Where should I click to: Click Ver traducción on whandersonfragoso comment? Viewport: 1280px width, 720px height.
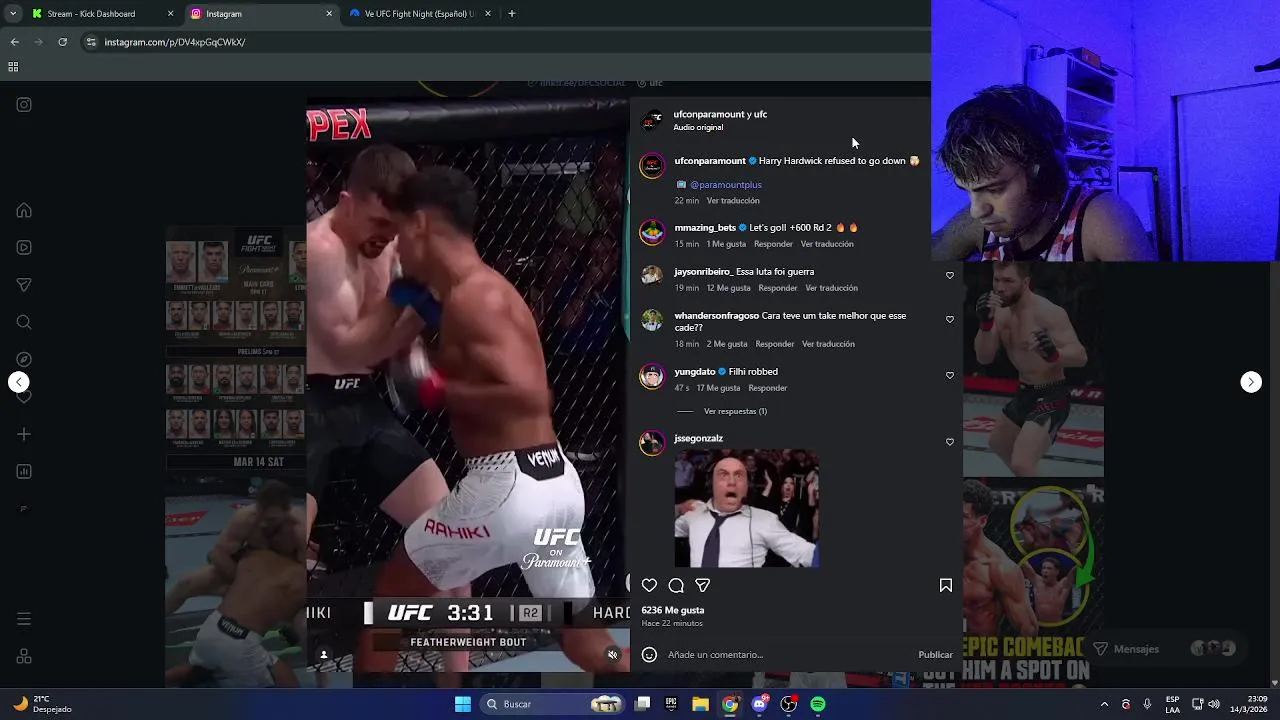point(828,344)
